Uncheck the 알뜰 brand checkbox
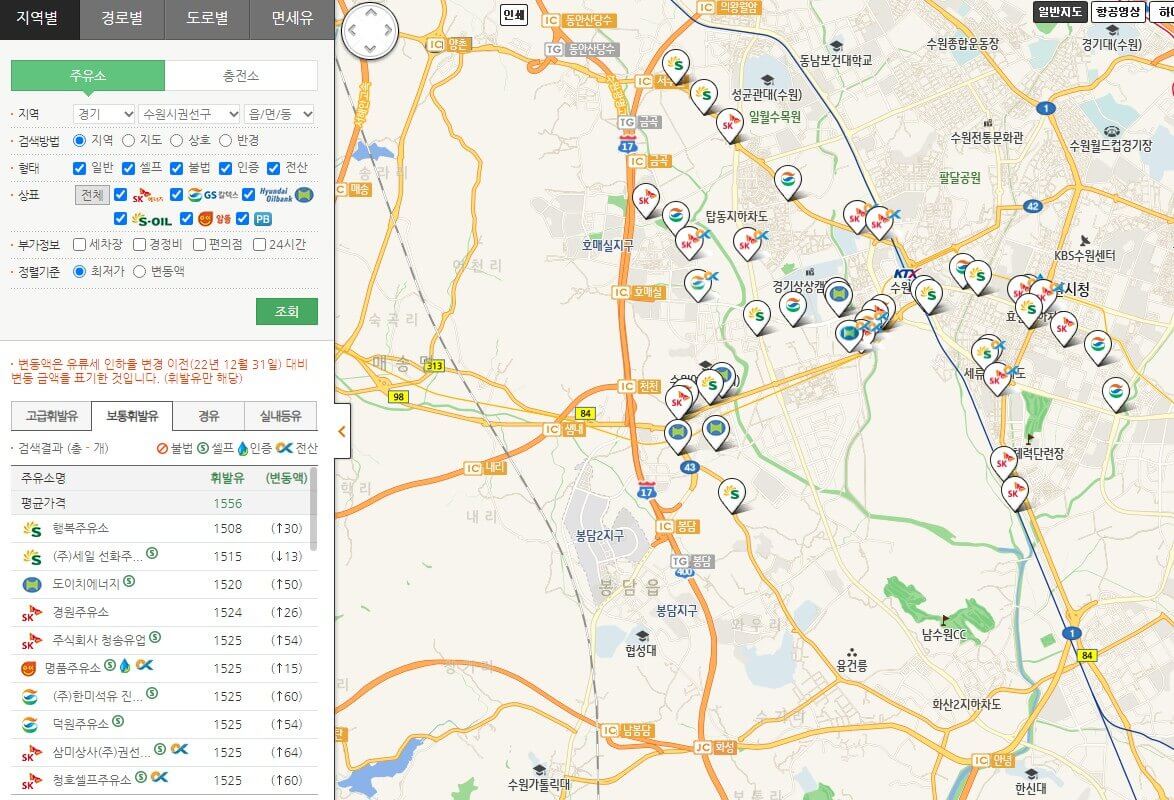Viewport: 1174px width, 800px height. (186, 219)
